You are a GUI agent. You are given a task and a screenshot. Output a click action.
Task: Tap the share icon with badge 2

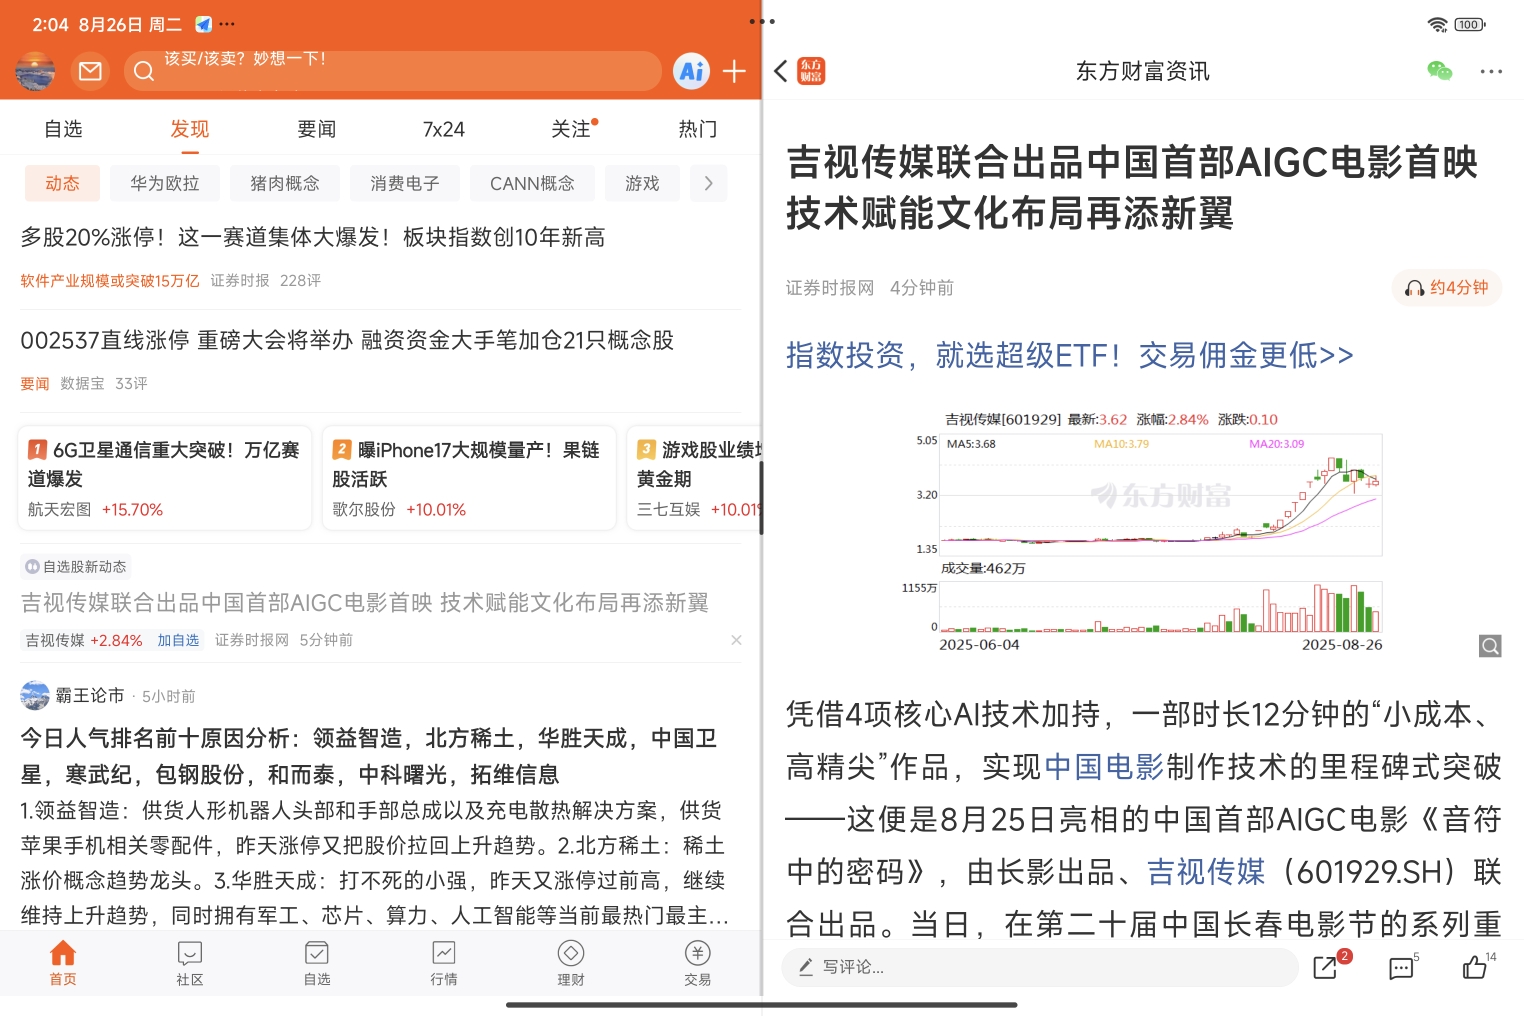(1326, 967)
